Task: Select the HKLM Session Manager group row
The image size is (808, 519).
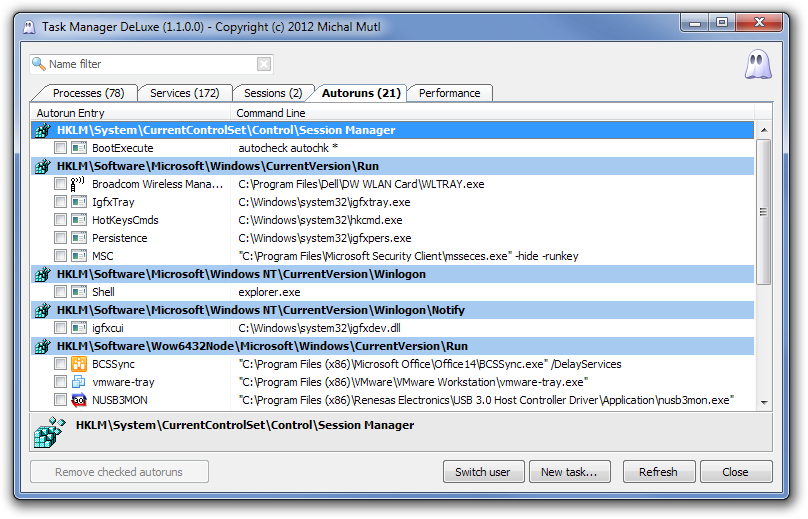Action: [x=393, y=130]
